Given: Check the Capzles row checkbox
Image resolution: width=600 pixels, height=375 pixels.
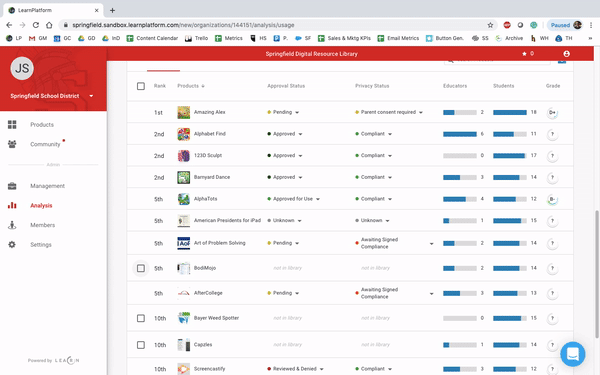Looking at the screenshot, I should 141,345.
